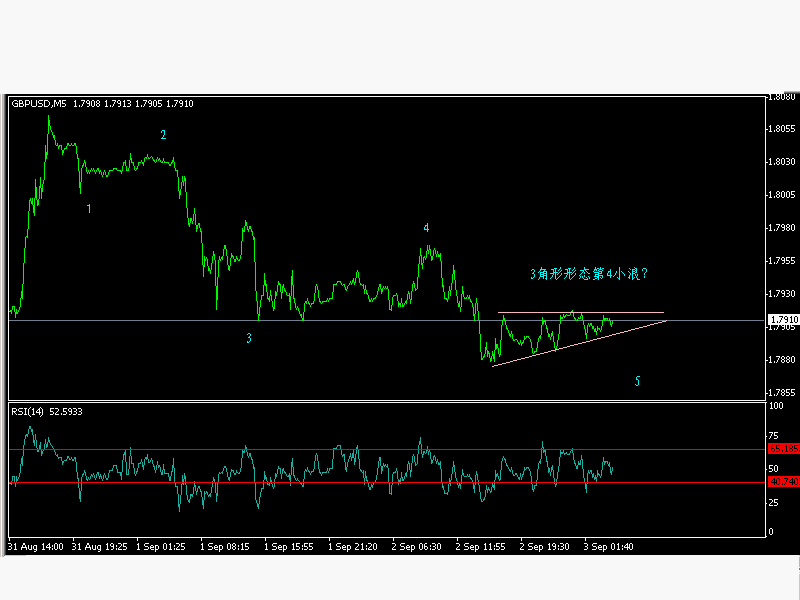
Task: Click the Chinese triangle pattern annotation text
Action: 589,274
